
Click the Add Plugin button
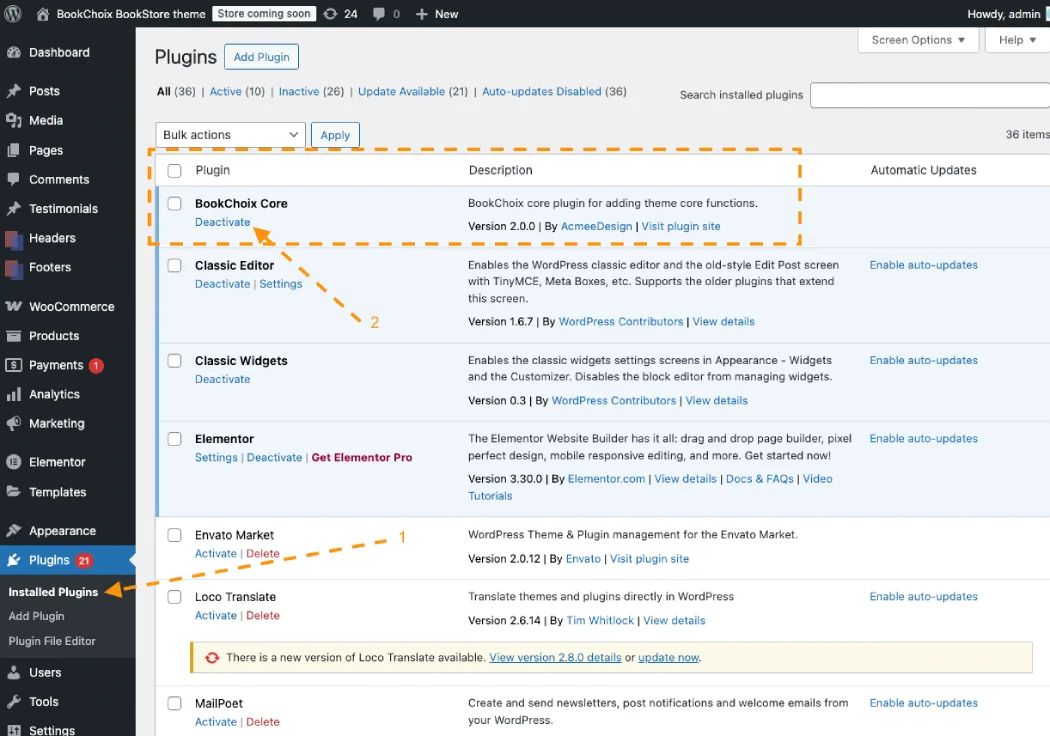click(261, 57)
